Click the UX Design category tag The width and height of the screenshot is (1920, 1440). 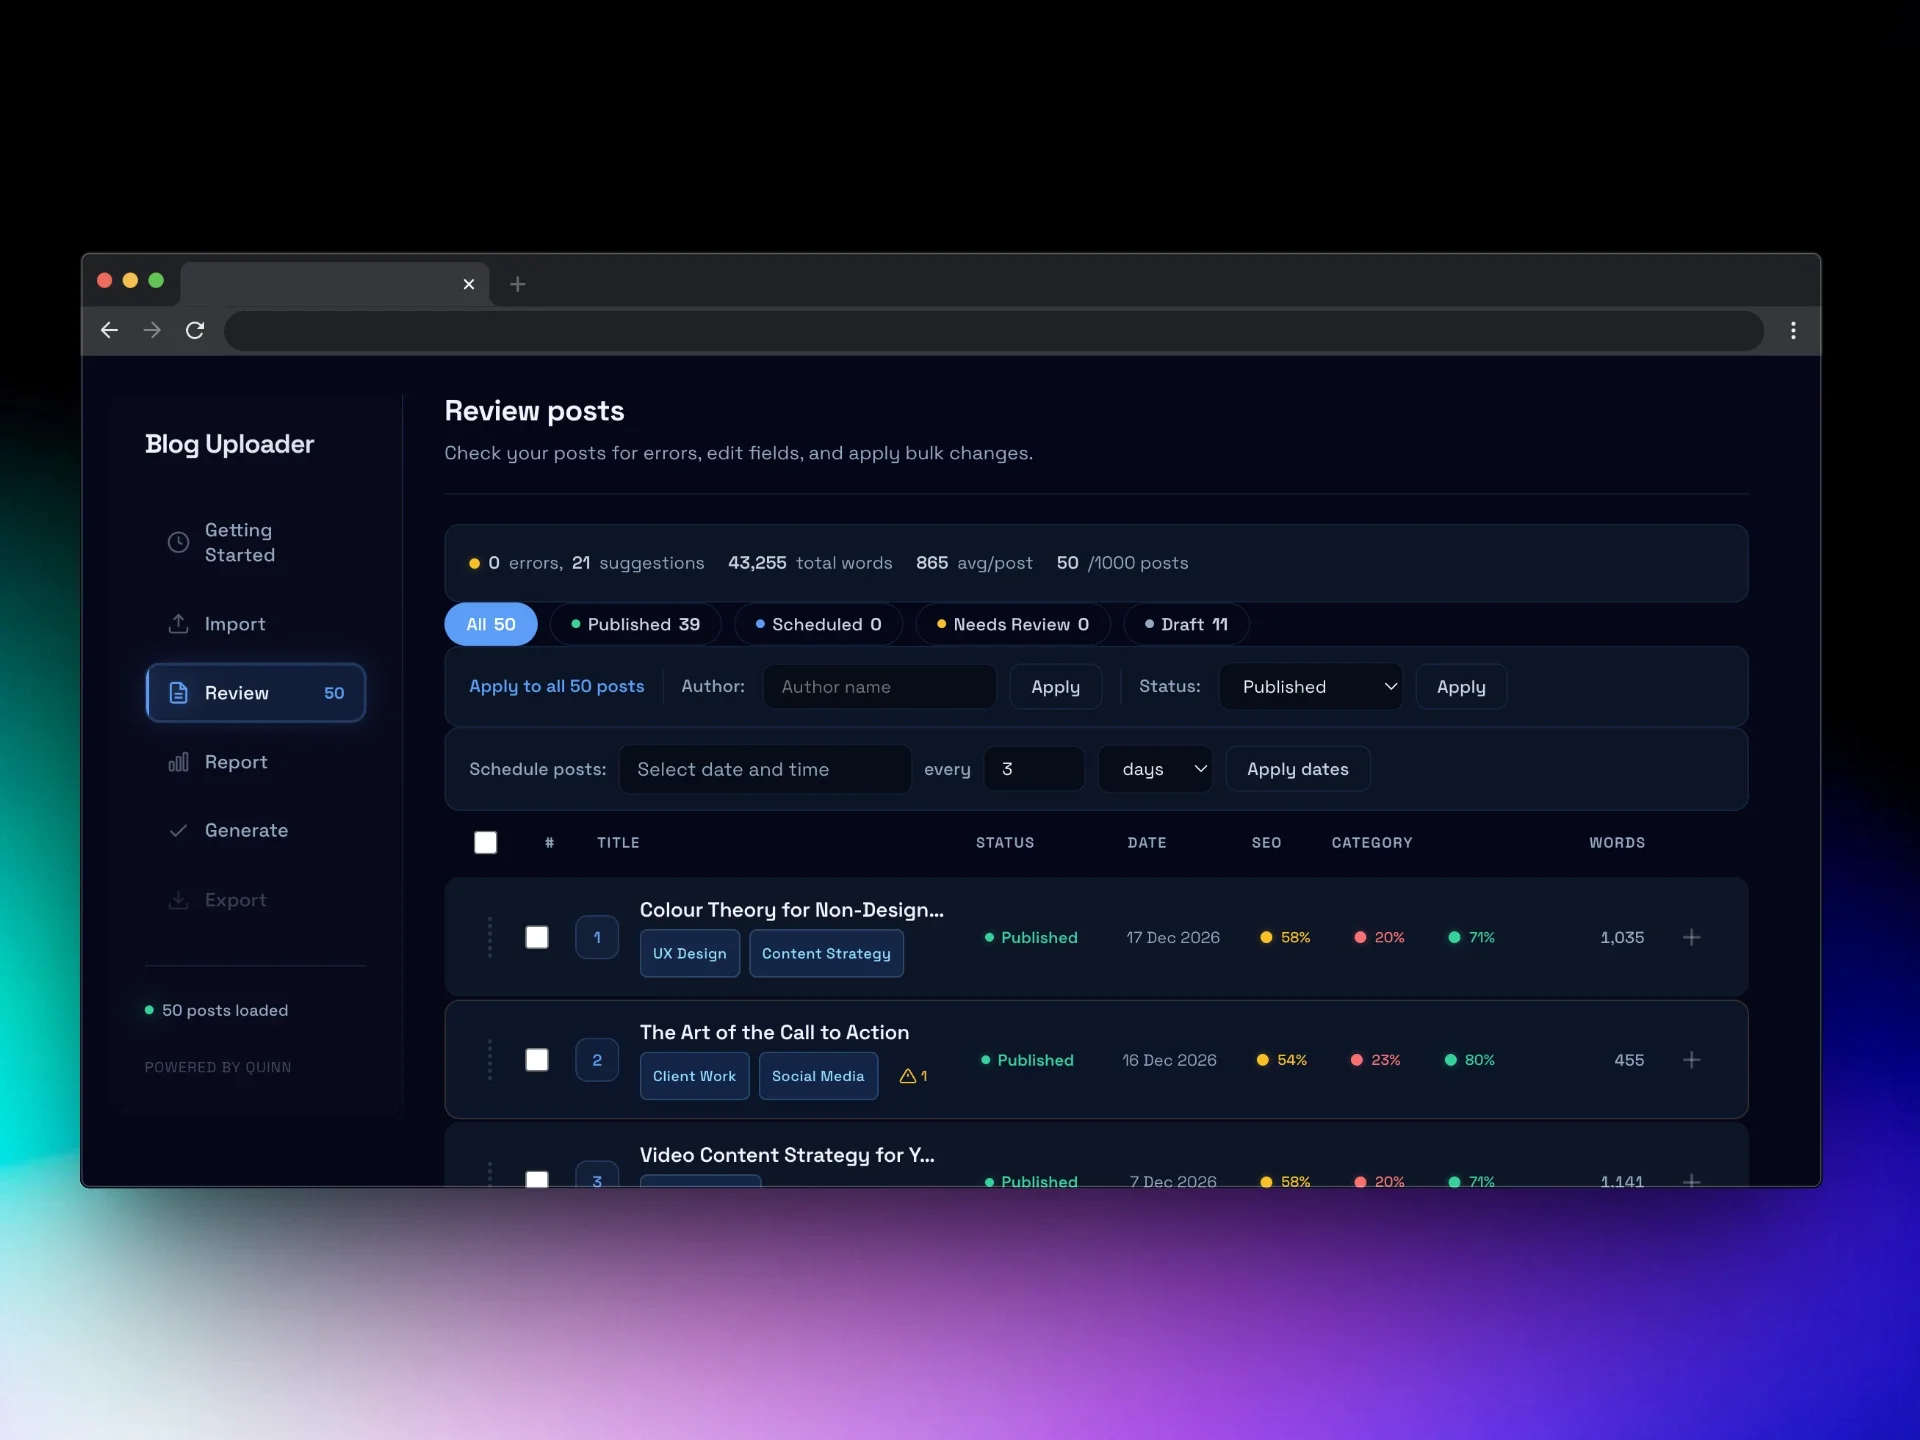689,954
